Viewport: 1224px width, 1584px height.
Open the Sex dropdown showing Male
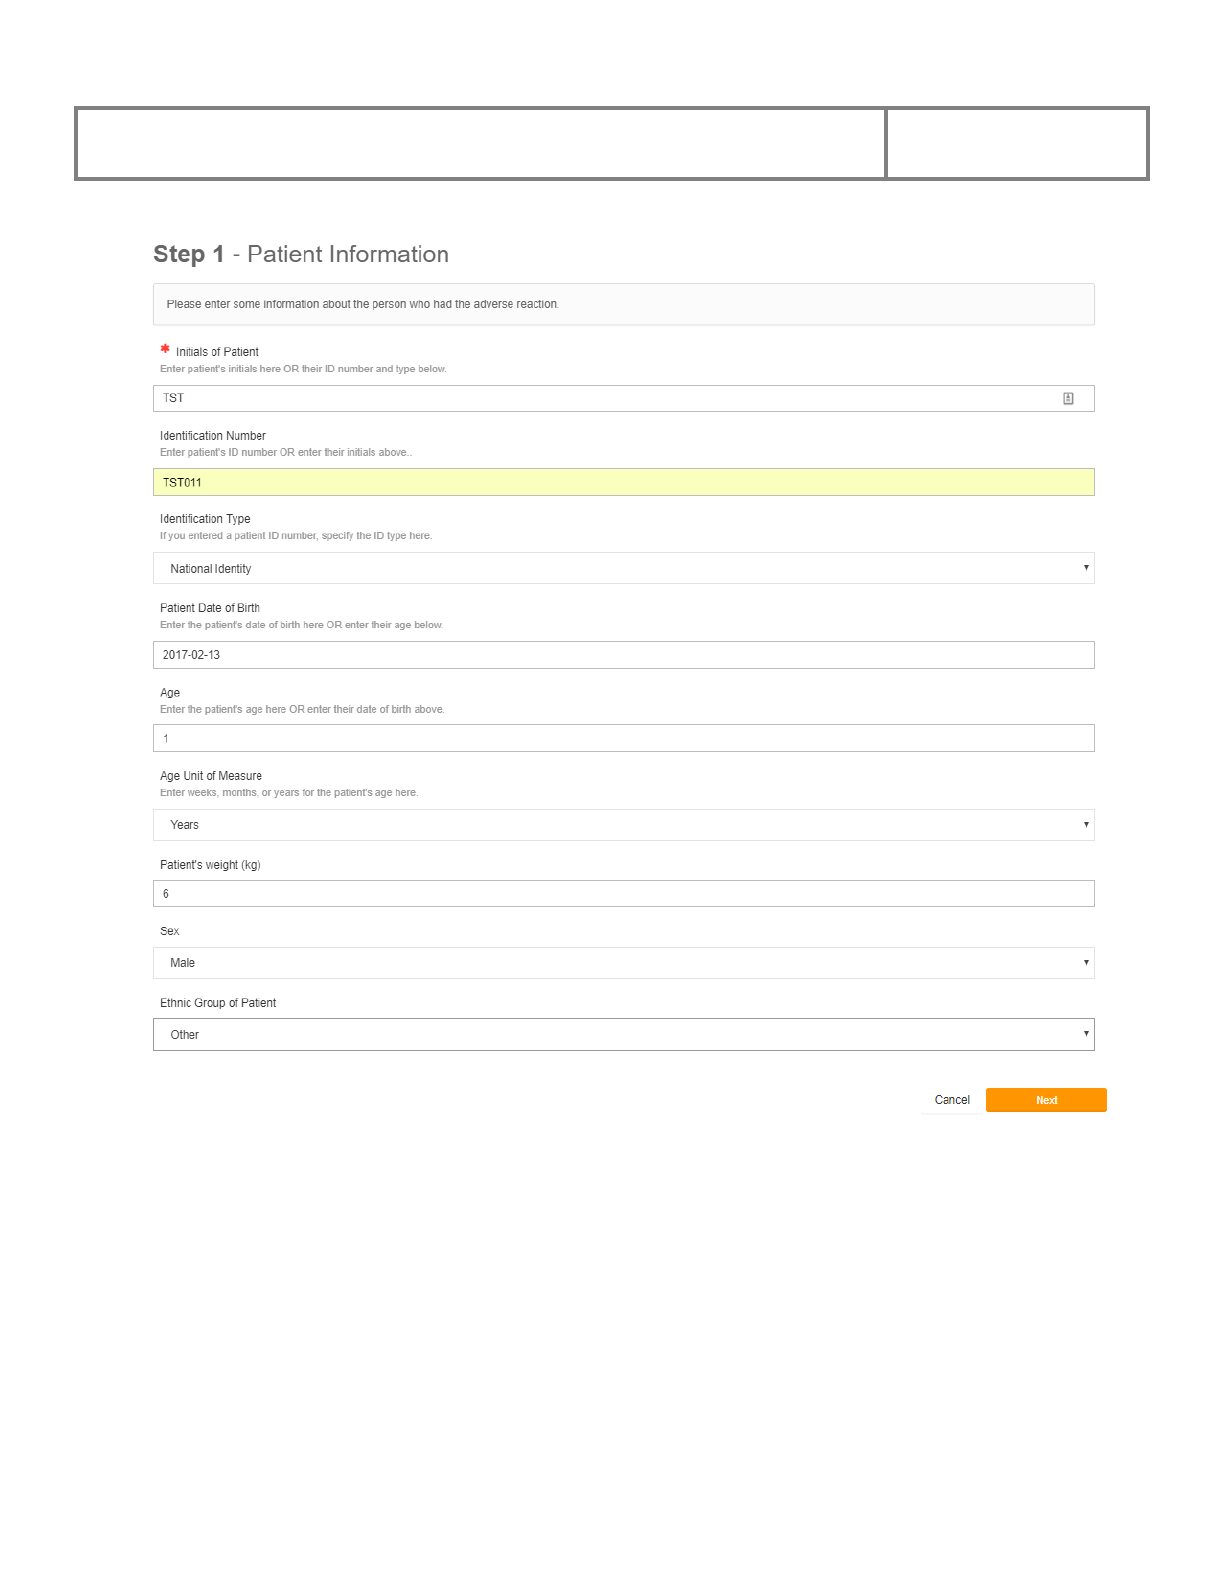coord(623,963)
